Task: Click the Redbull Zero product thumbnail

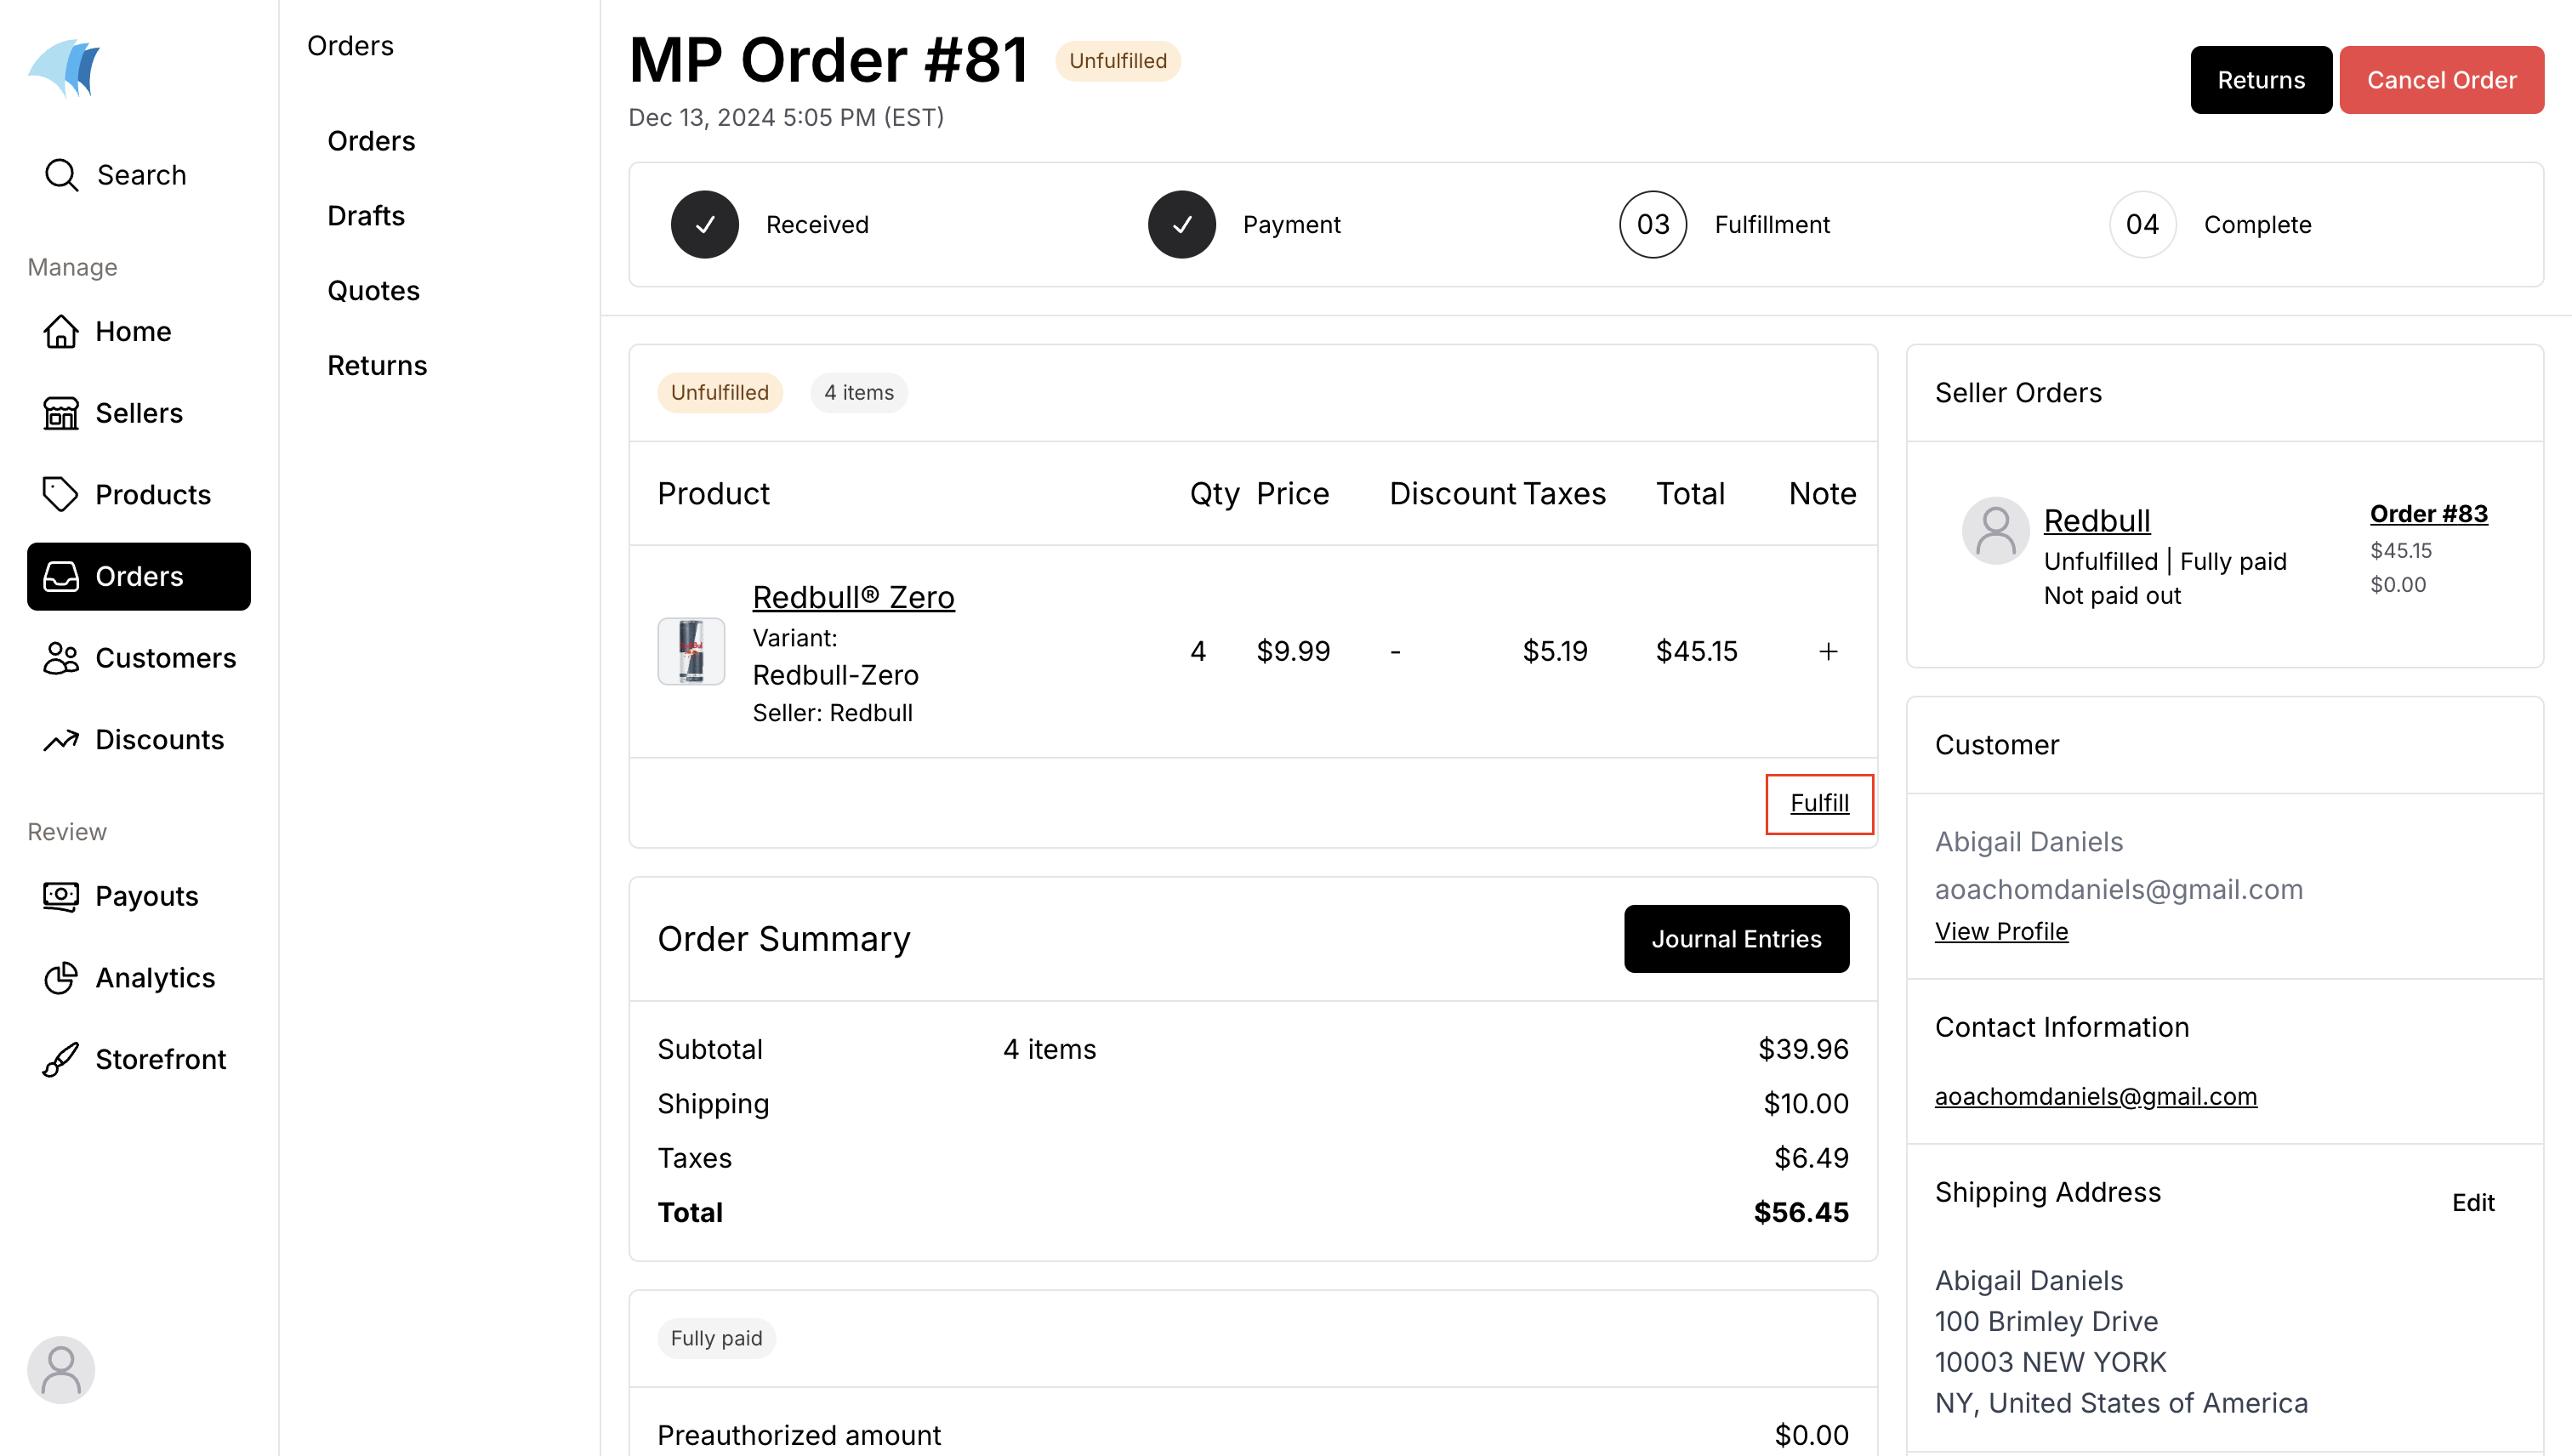Action: (x=691, y=651)
